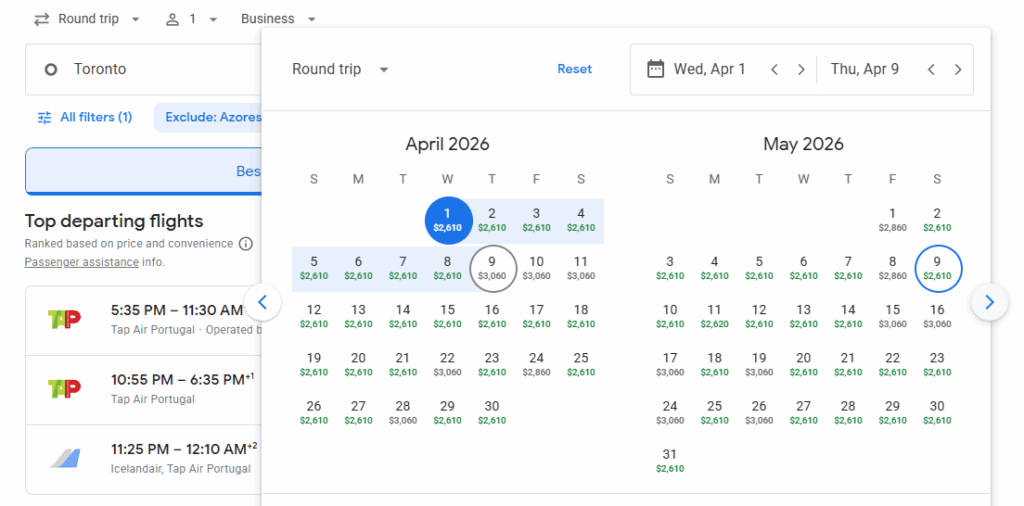Select April 16 in the calendar
The image size is (1024, 506).
coord(492,315)
